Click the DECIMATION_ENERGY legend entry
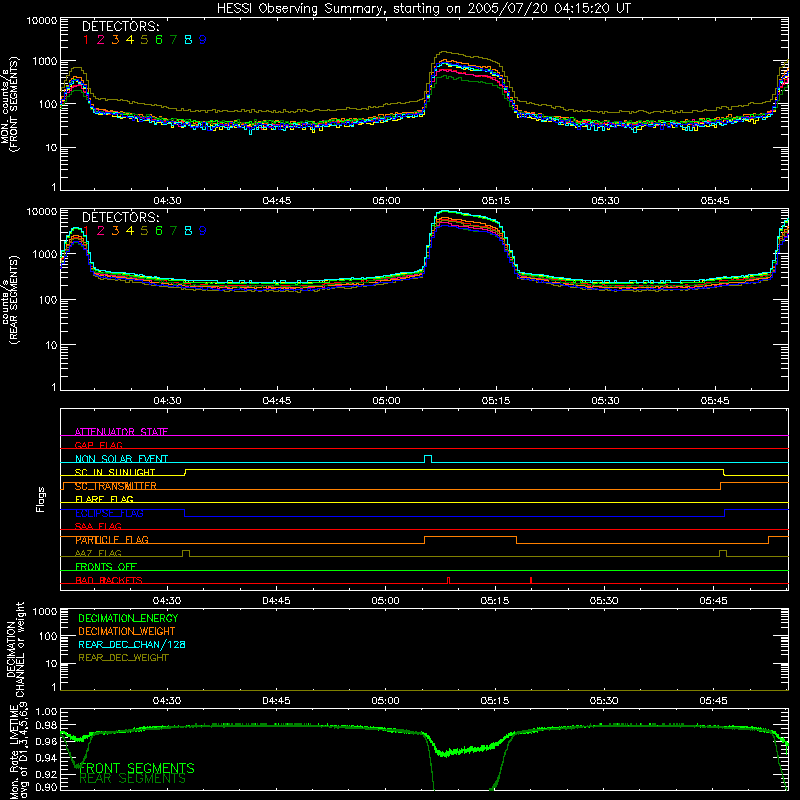 pos(128,618)
